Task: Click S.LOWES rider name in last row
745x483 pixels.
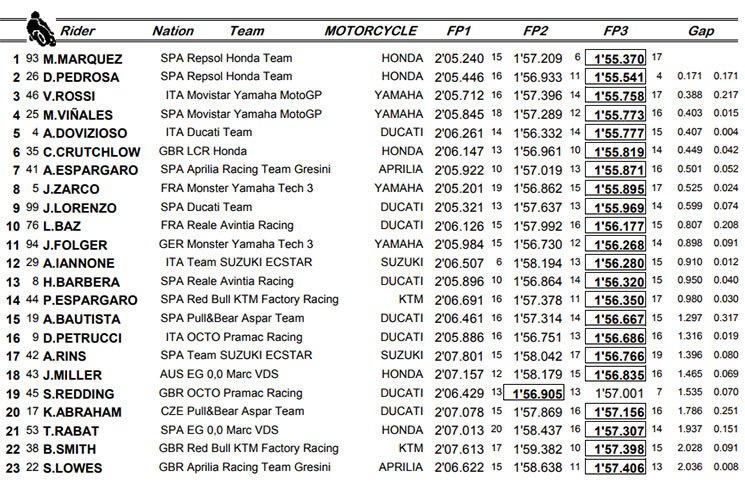Action: click(78, 467)
